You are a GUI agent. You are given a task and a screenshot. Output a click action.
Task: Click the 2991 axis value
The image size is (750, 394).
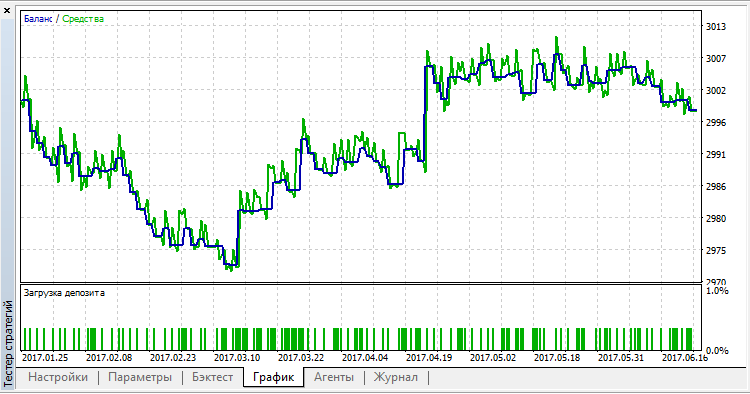tap(716, 155)
